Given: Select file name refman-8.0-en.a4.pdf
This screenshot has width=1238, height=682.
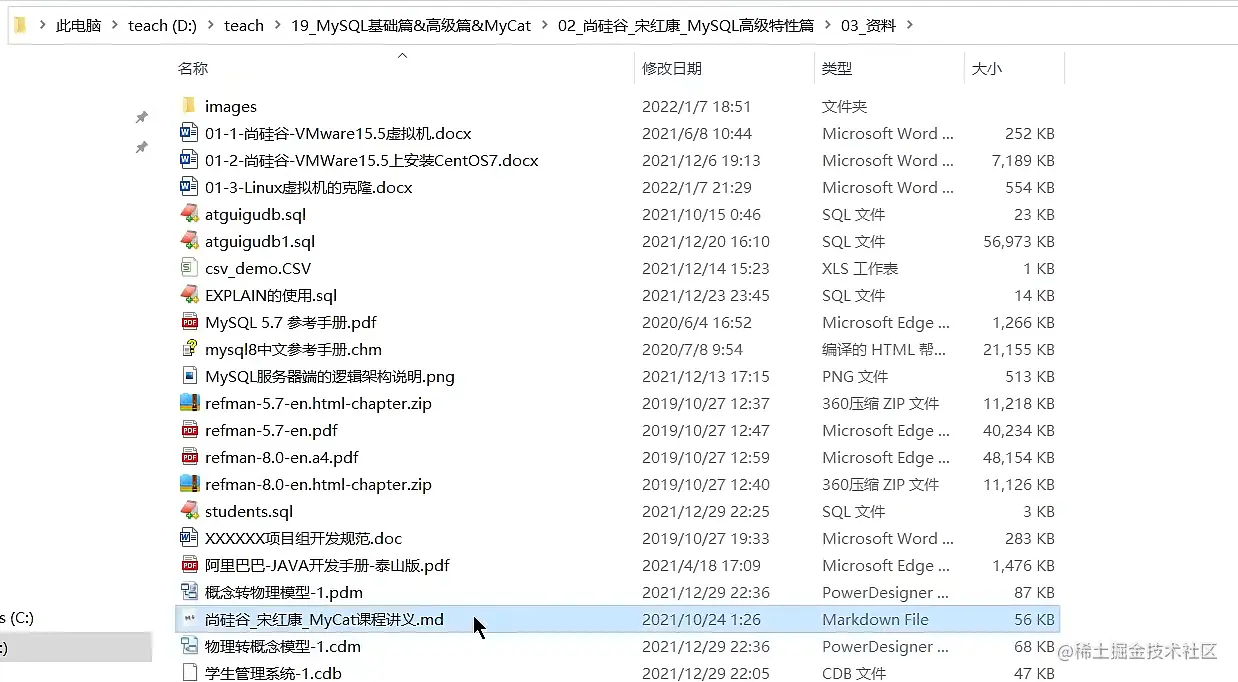Looking at the screenshot, I should pyautogui.click(x=282, y=457).
